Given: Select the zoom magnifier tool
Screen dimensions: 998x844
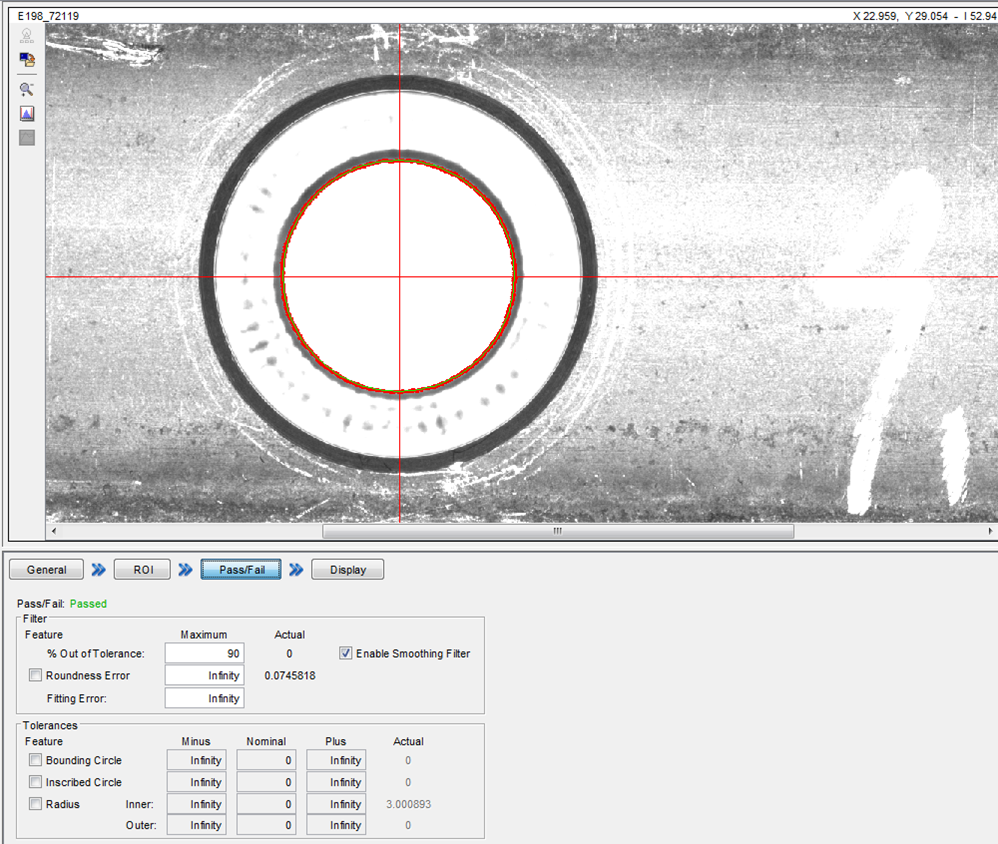Looking at the screenshot, I should (x=27, y=89).
